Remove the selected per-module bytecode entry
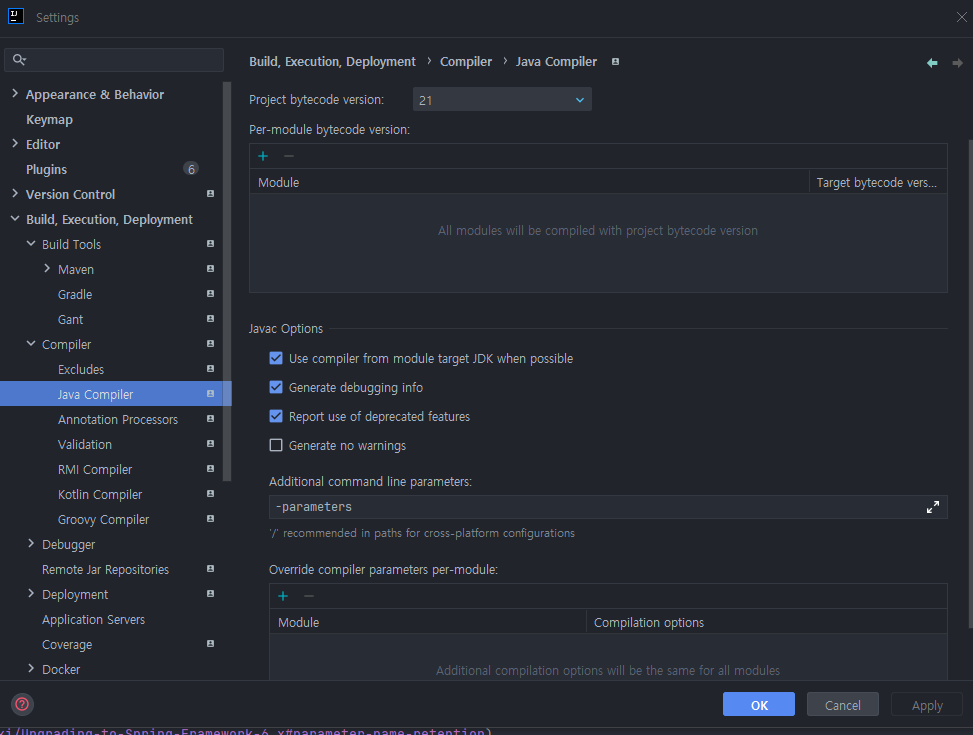Viewport: 973px width, 735px height. point(289,156)
